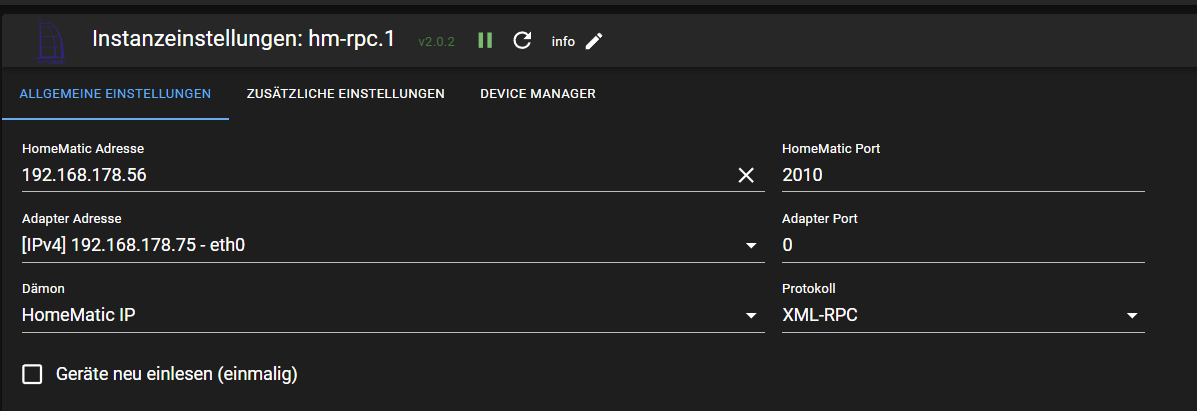This screenshot has height=411, width=1197.
Task: Focus the HomeMatic Adresse text field
Action: (x=370, y=176)
